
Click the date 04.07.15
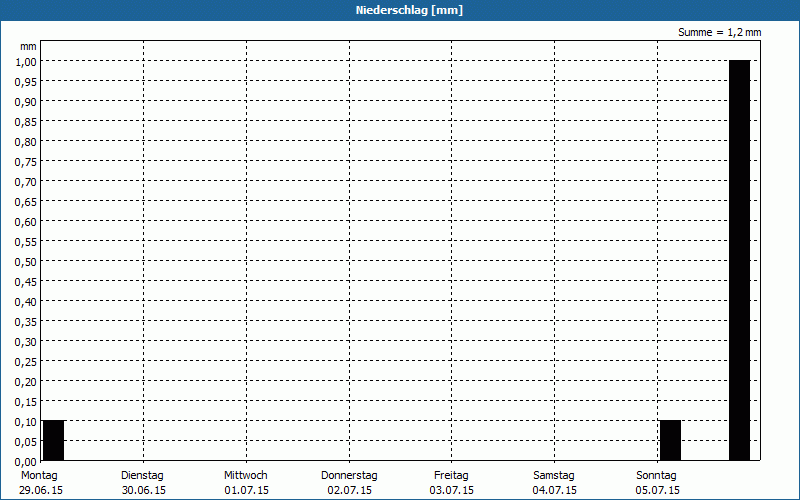point(555,490)
